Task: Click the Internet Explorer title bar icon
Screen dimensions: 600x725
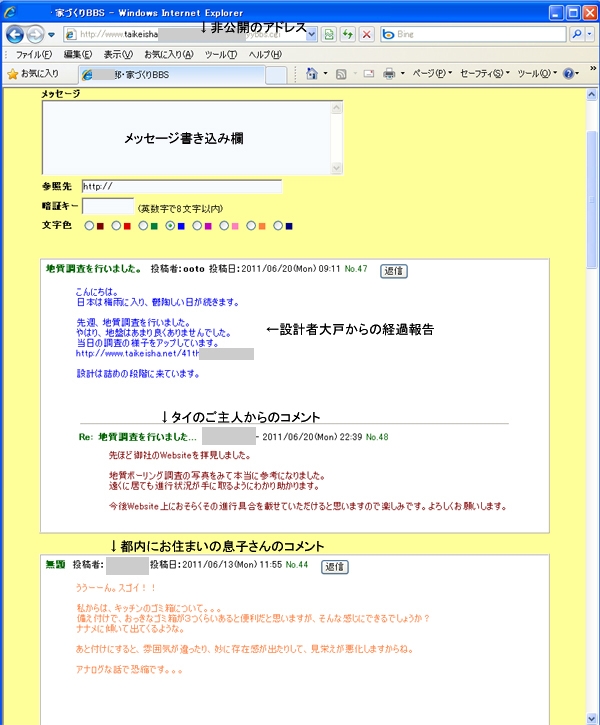Action: (x=10, y=12)
